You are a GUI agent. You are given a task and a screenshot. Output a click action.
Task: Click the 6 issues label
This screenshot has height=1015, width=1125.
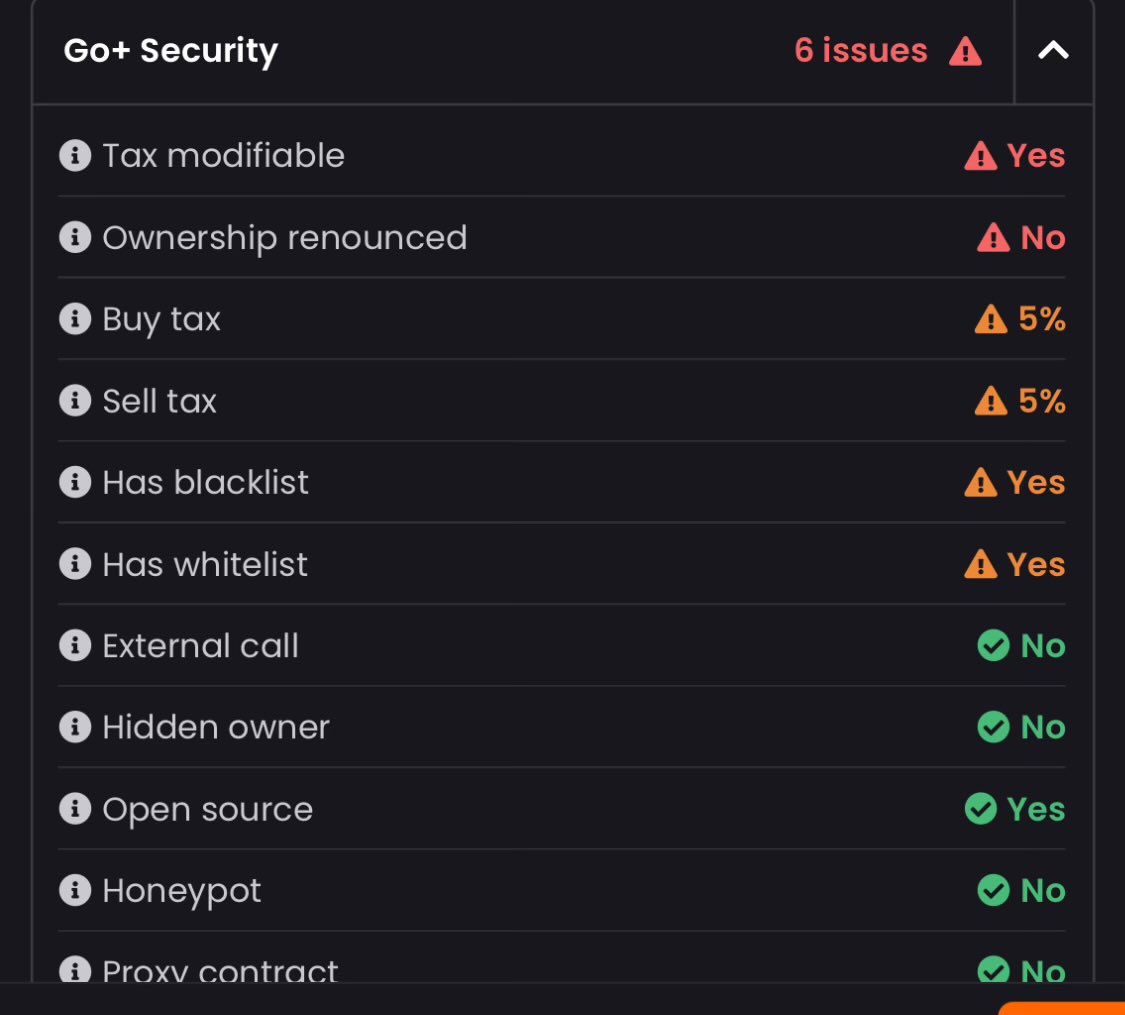tap(860, 50)
